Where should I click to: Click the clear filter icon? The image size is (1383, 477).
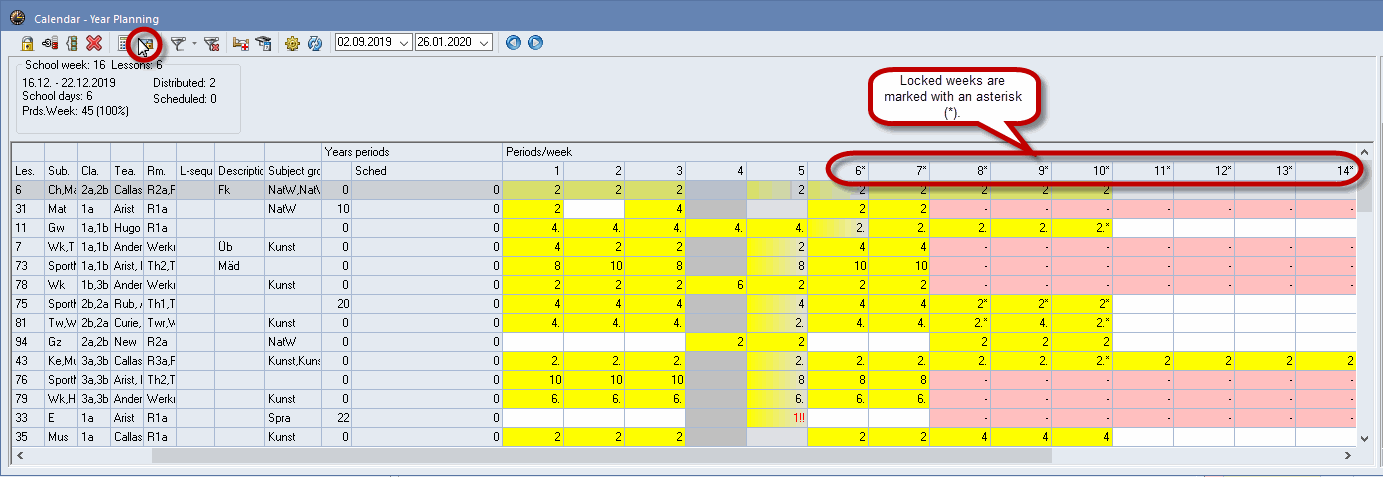point(211,43)
